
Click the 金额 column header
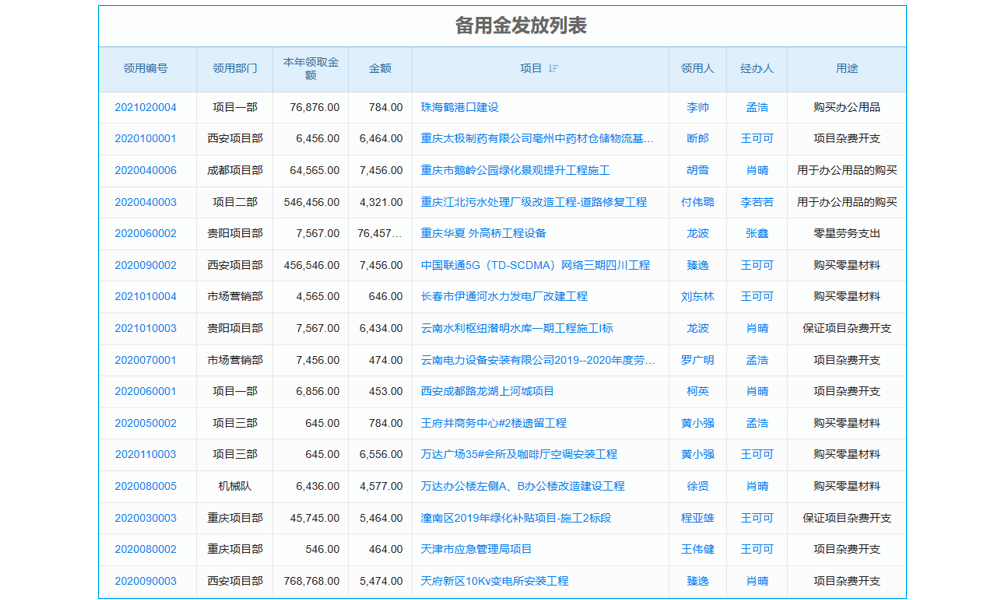click(379, 69)
